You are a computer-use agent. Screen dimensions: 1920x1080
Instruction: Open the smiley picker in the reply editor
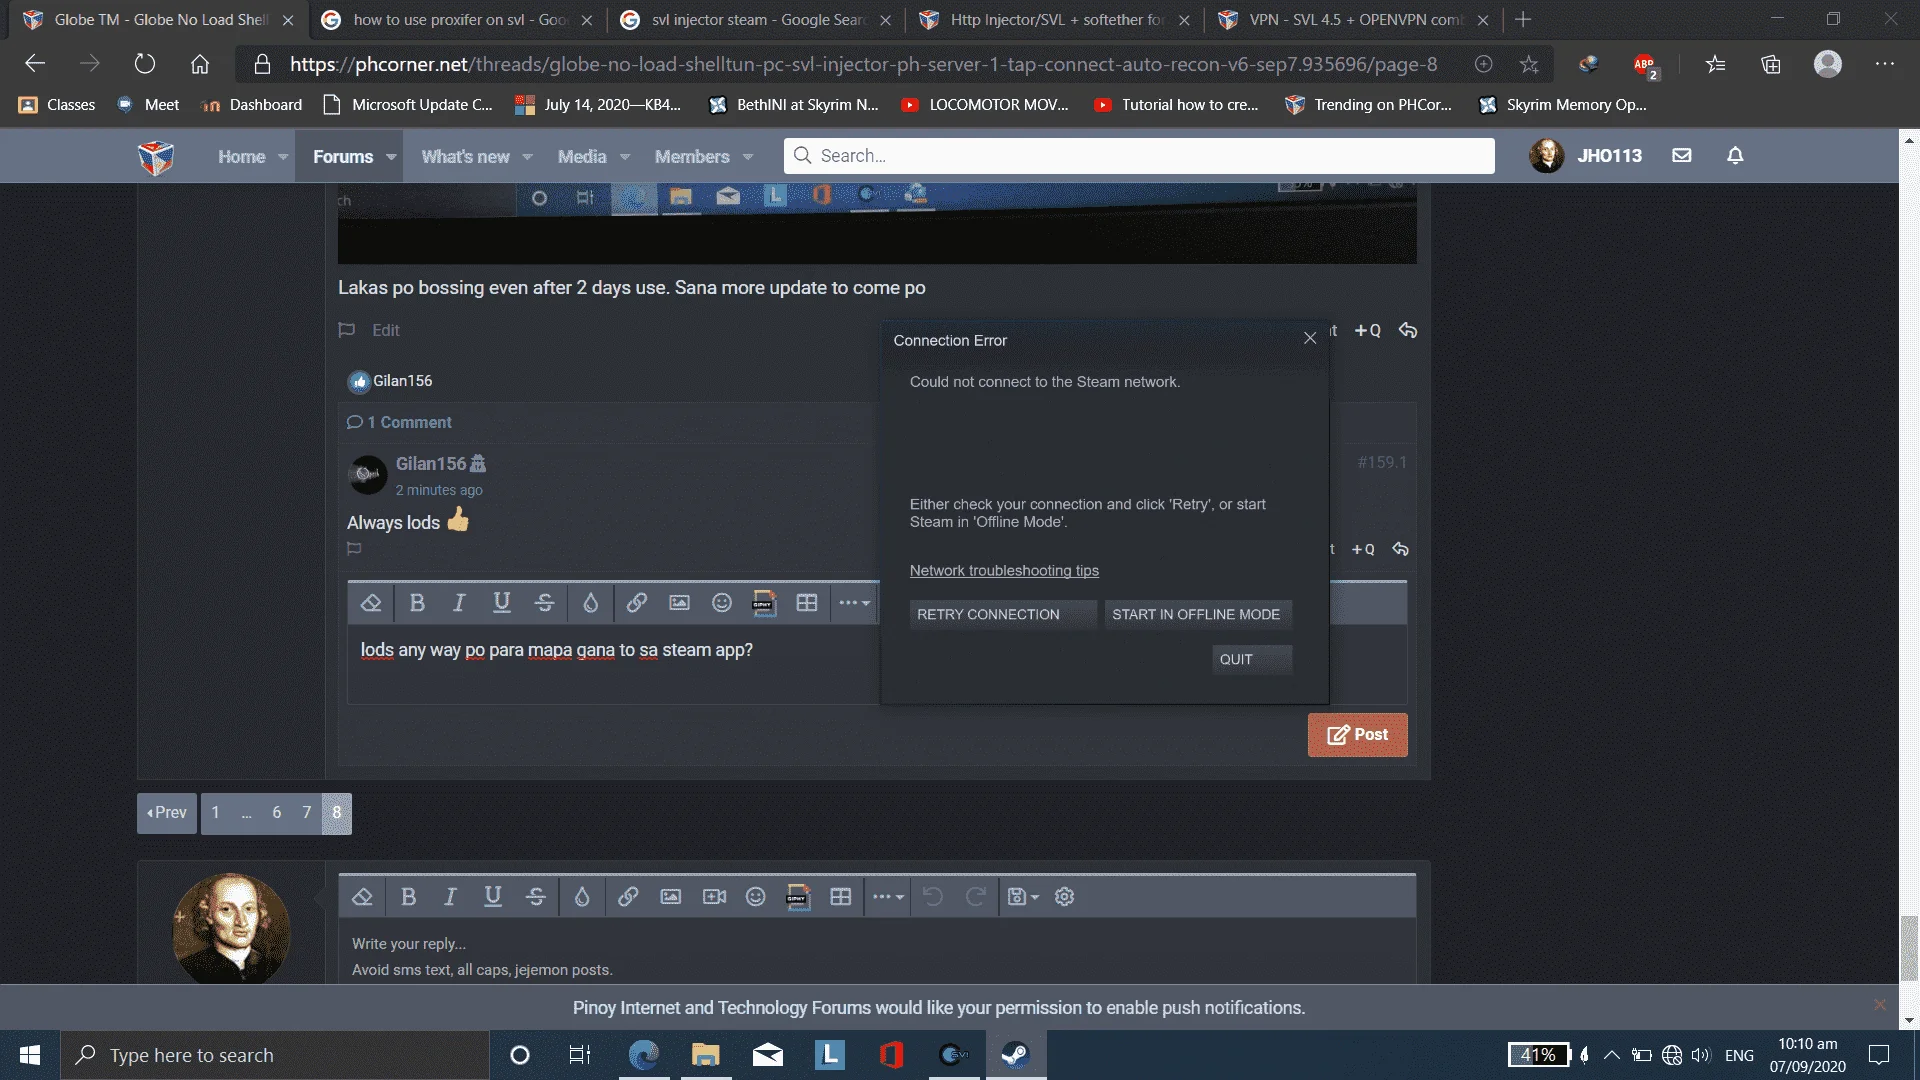(756, 897)
